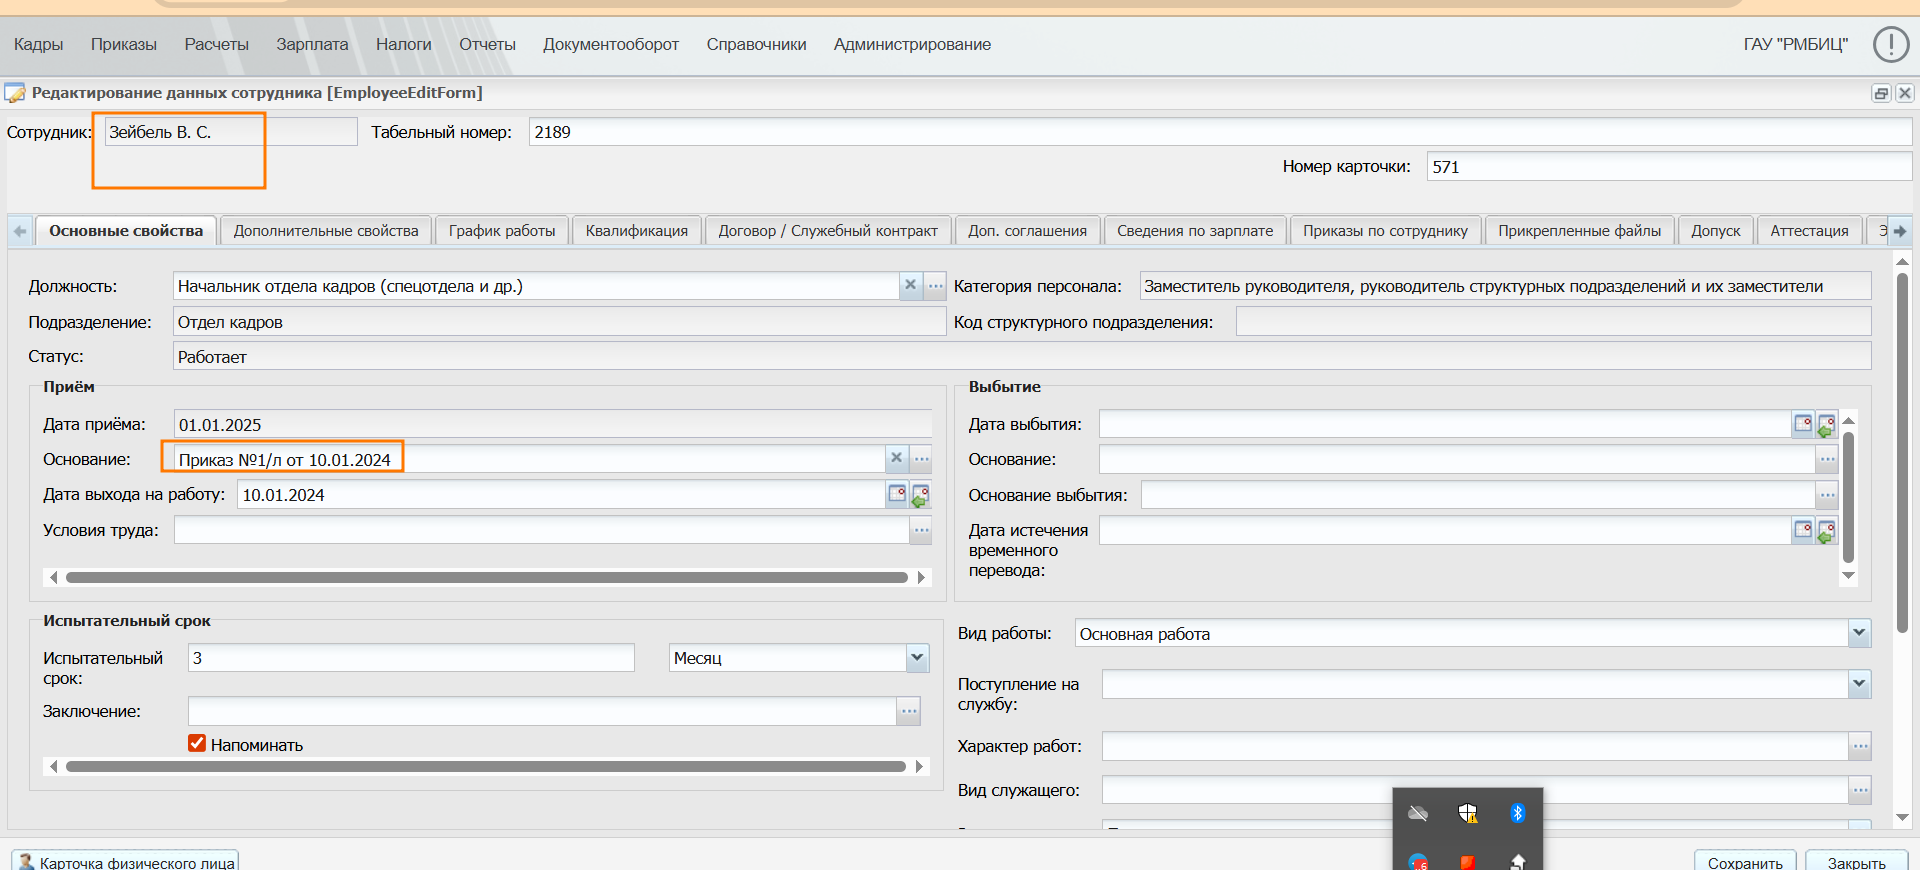Viewport: 1920px width, 870px height.
Task: Switch to Допуск tab
Action: (1715, 230)
